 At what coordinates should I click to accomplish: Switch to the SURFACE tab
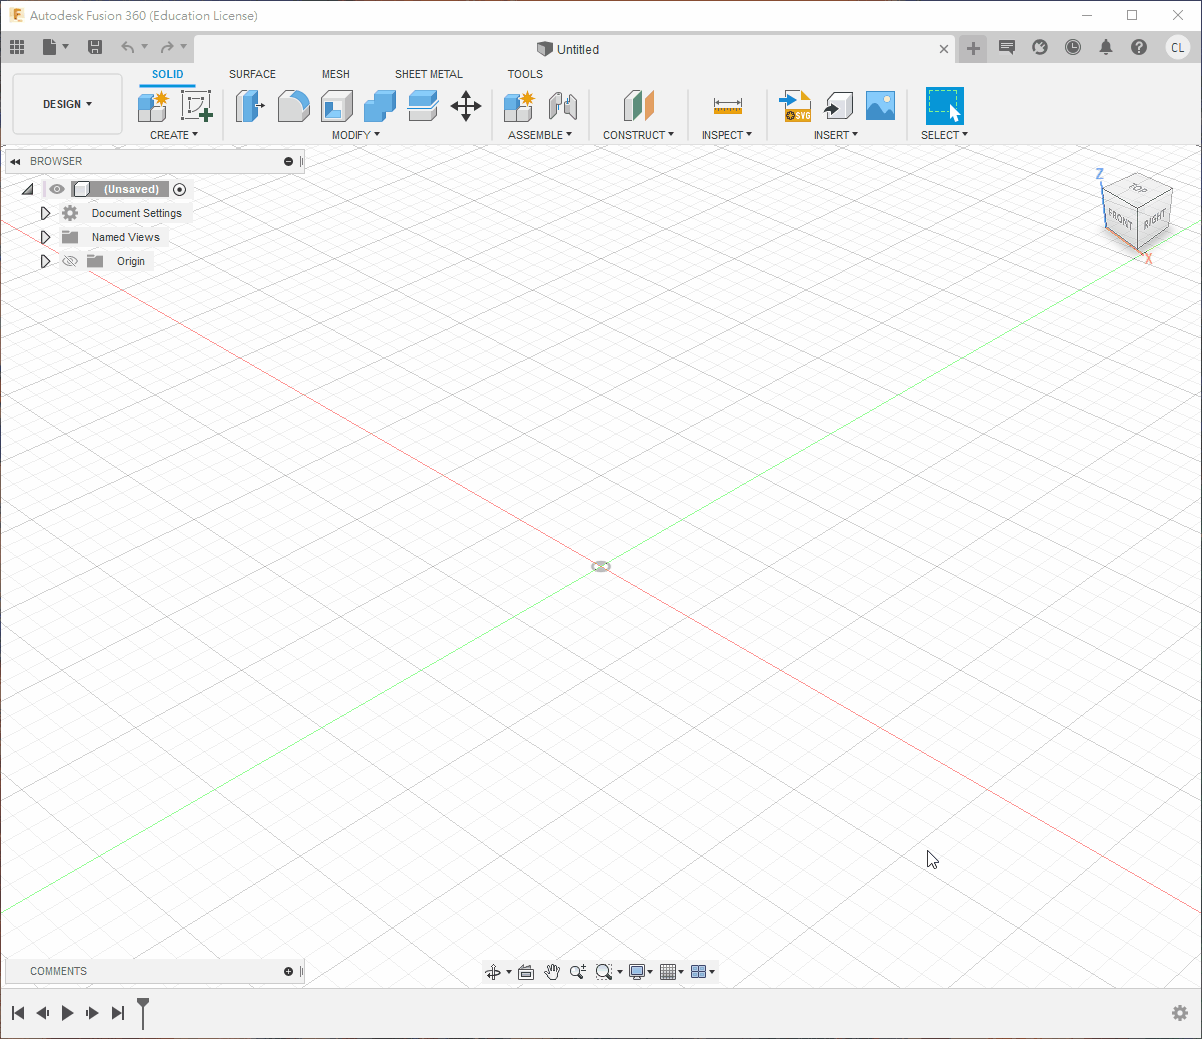click(x=252, y=74)
